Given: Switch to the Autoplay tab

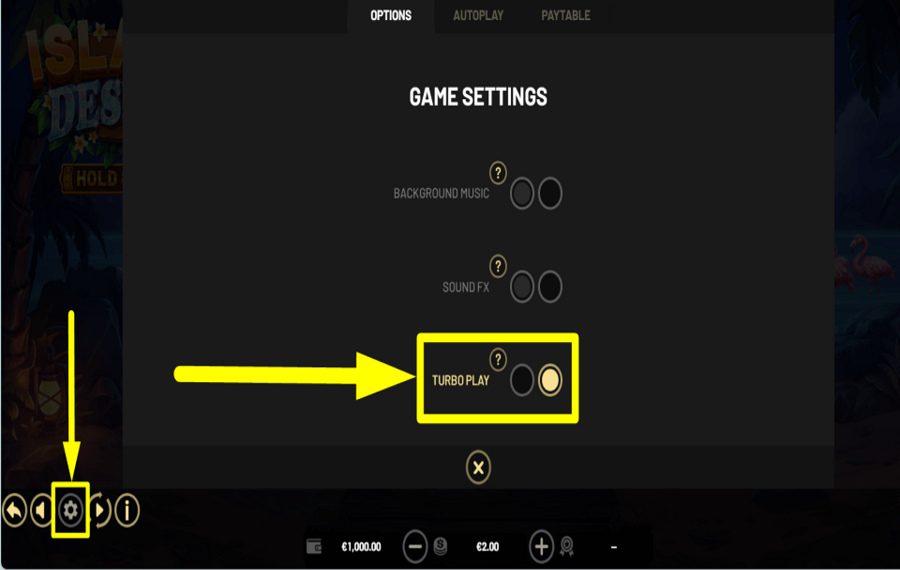Looking at the screenshot, I should pos(478,15).
